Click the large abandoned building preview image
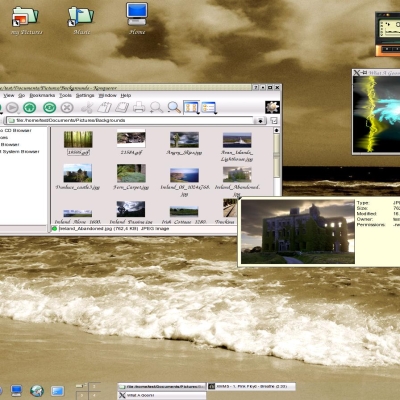 click(x=298, y=232)
